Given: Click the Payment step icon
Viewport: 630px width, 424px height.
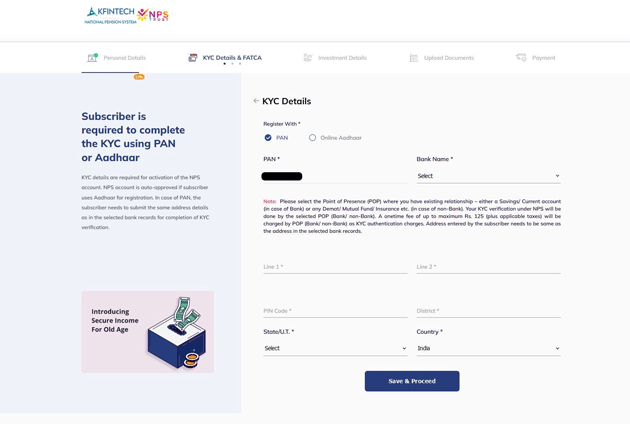Looking at the screenshot, I should (x=521, y=58).
